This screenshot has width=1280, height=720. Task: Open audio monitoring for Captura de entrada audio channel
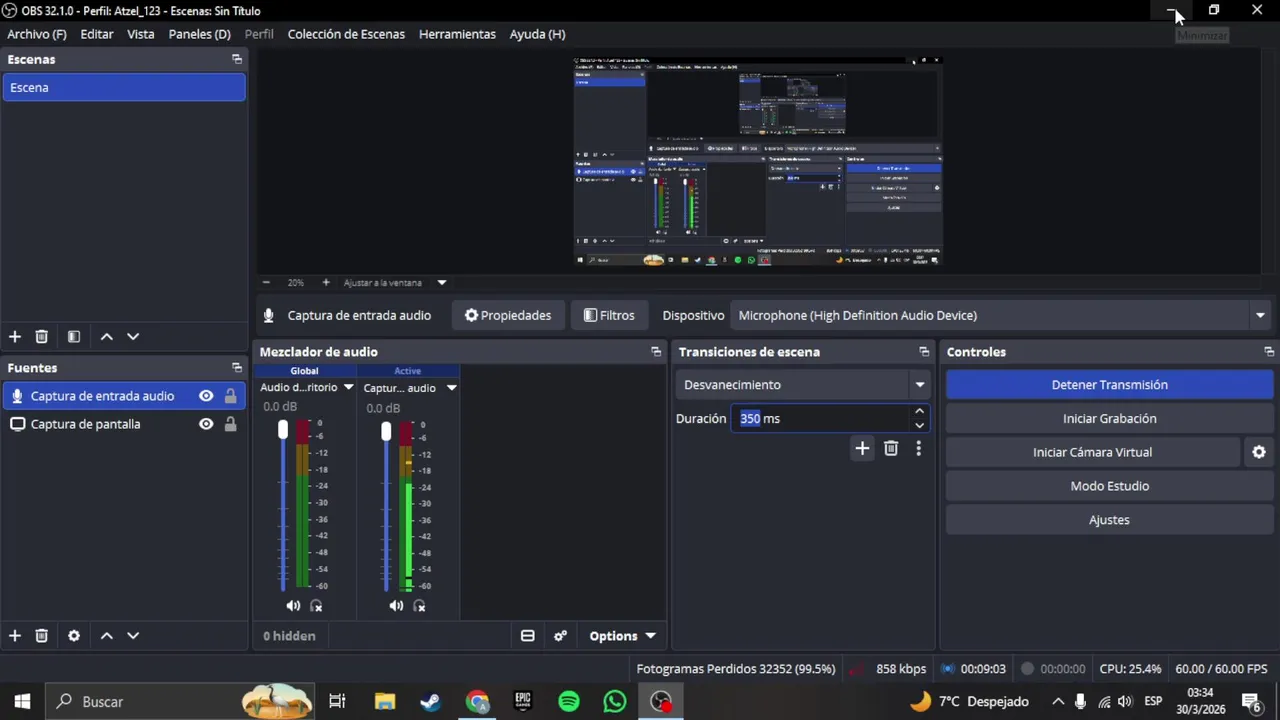(419, 606)
